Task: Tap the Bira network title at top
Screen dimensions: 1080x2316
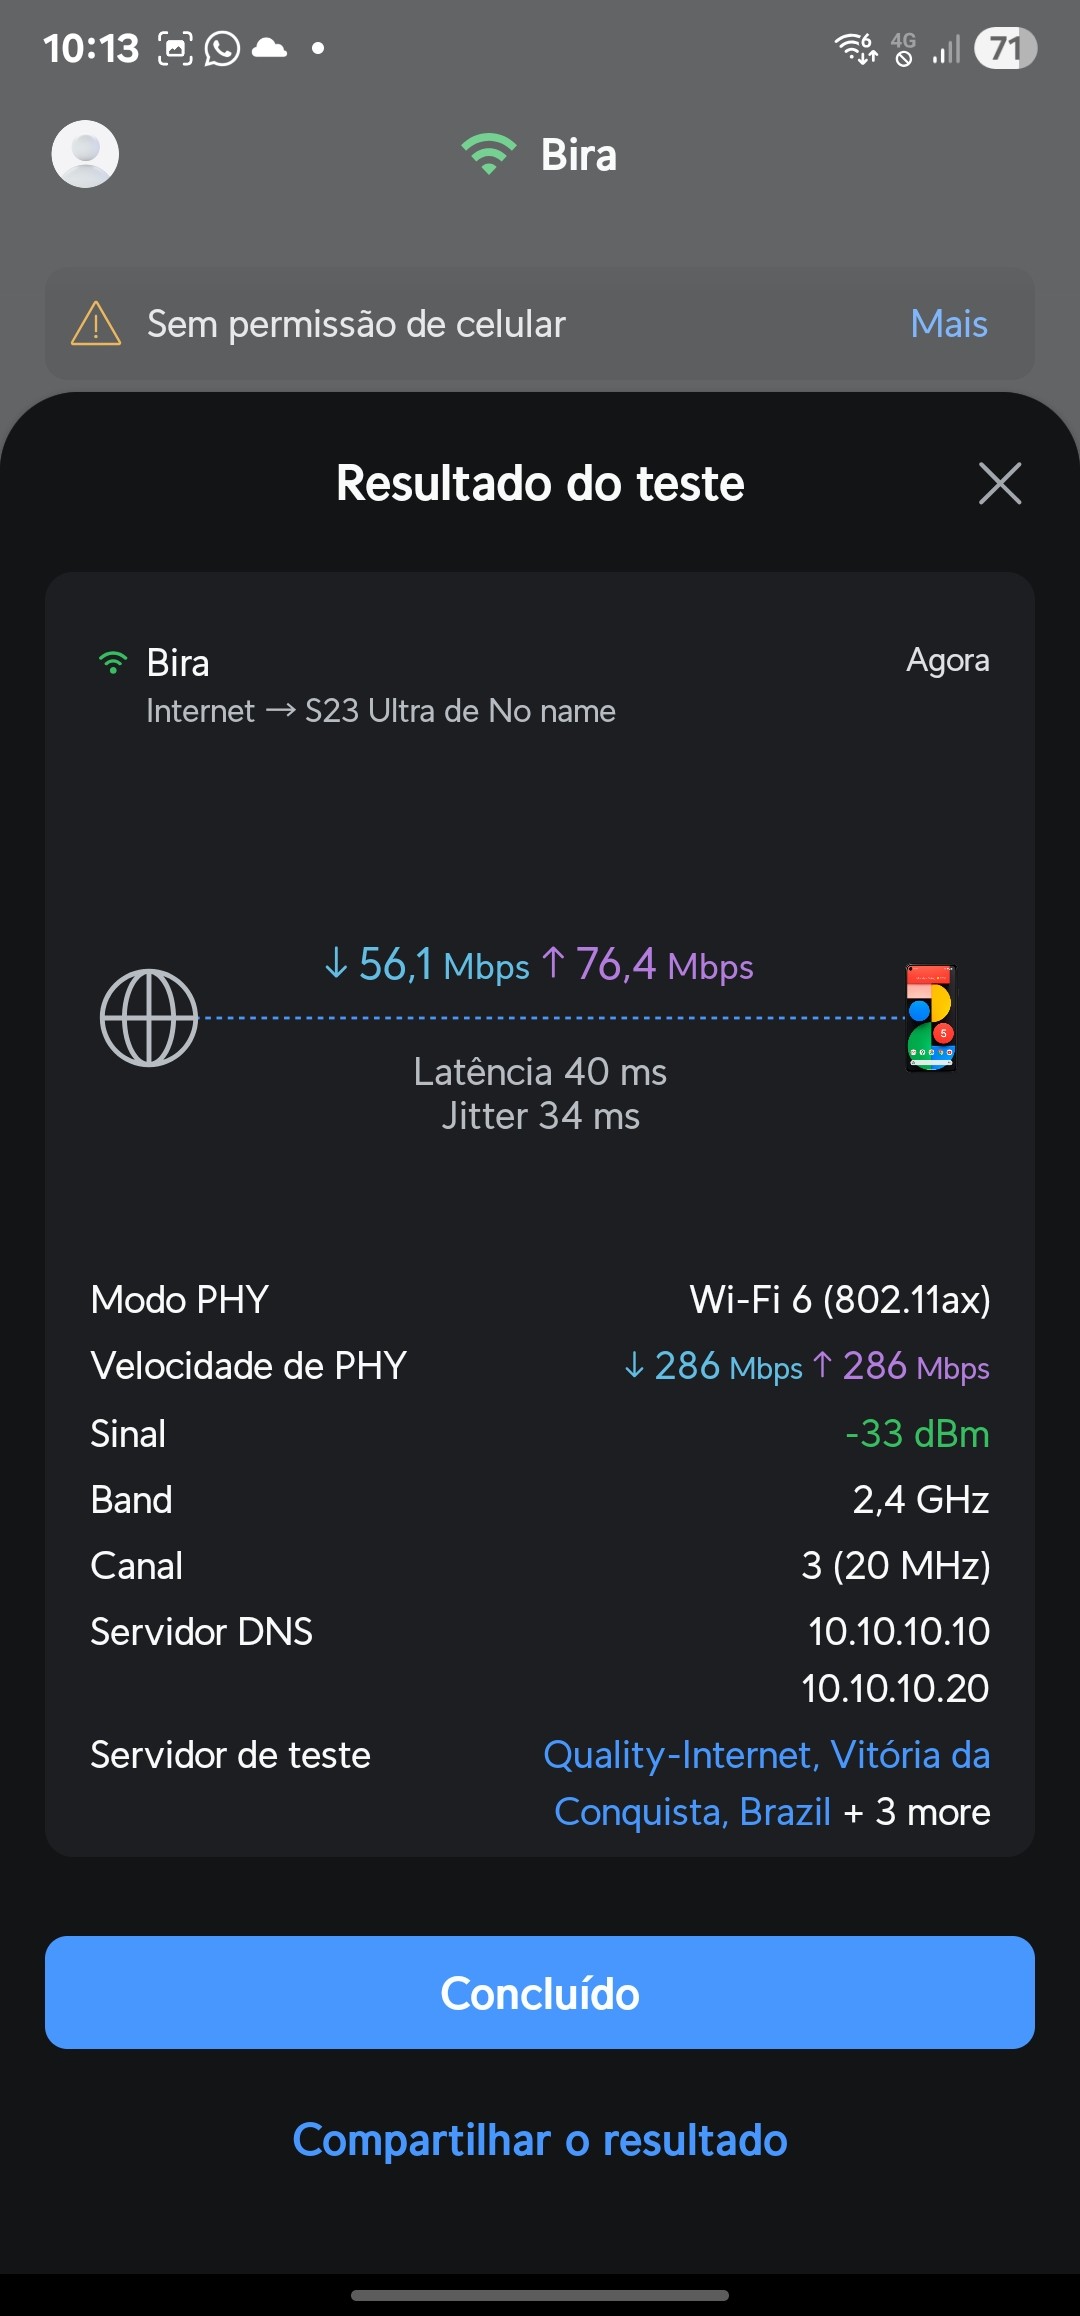Action: [578, 155]
